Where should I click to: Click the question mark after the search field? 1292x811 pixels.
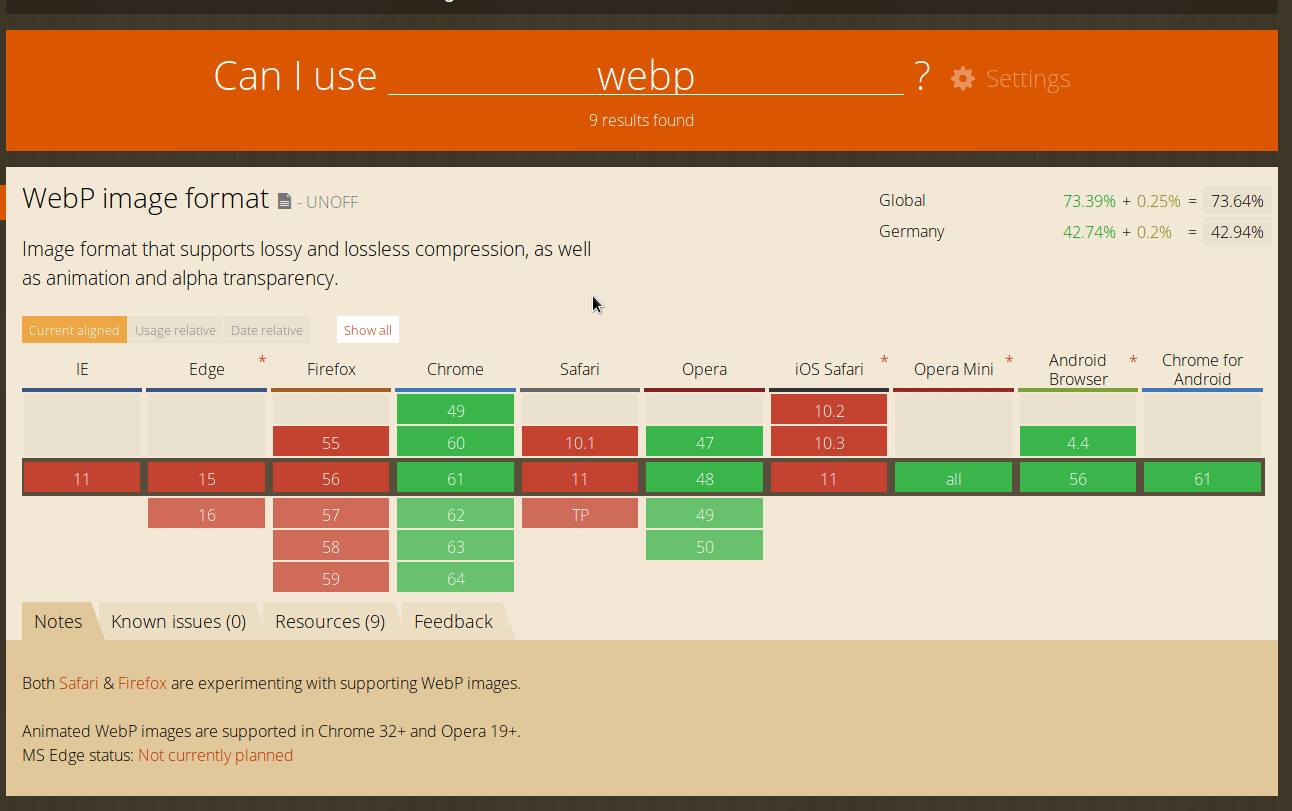922,76
